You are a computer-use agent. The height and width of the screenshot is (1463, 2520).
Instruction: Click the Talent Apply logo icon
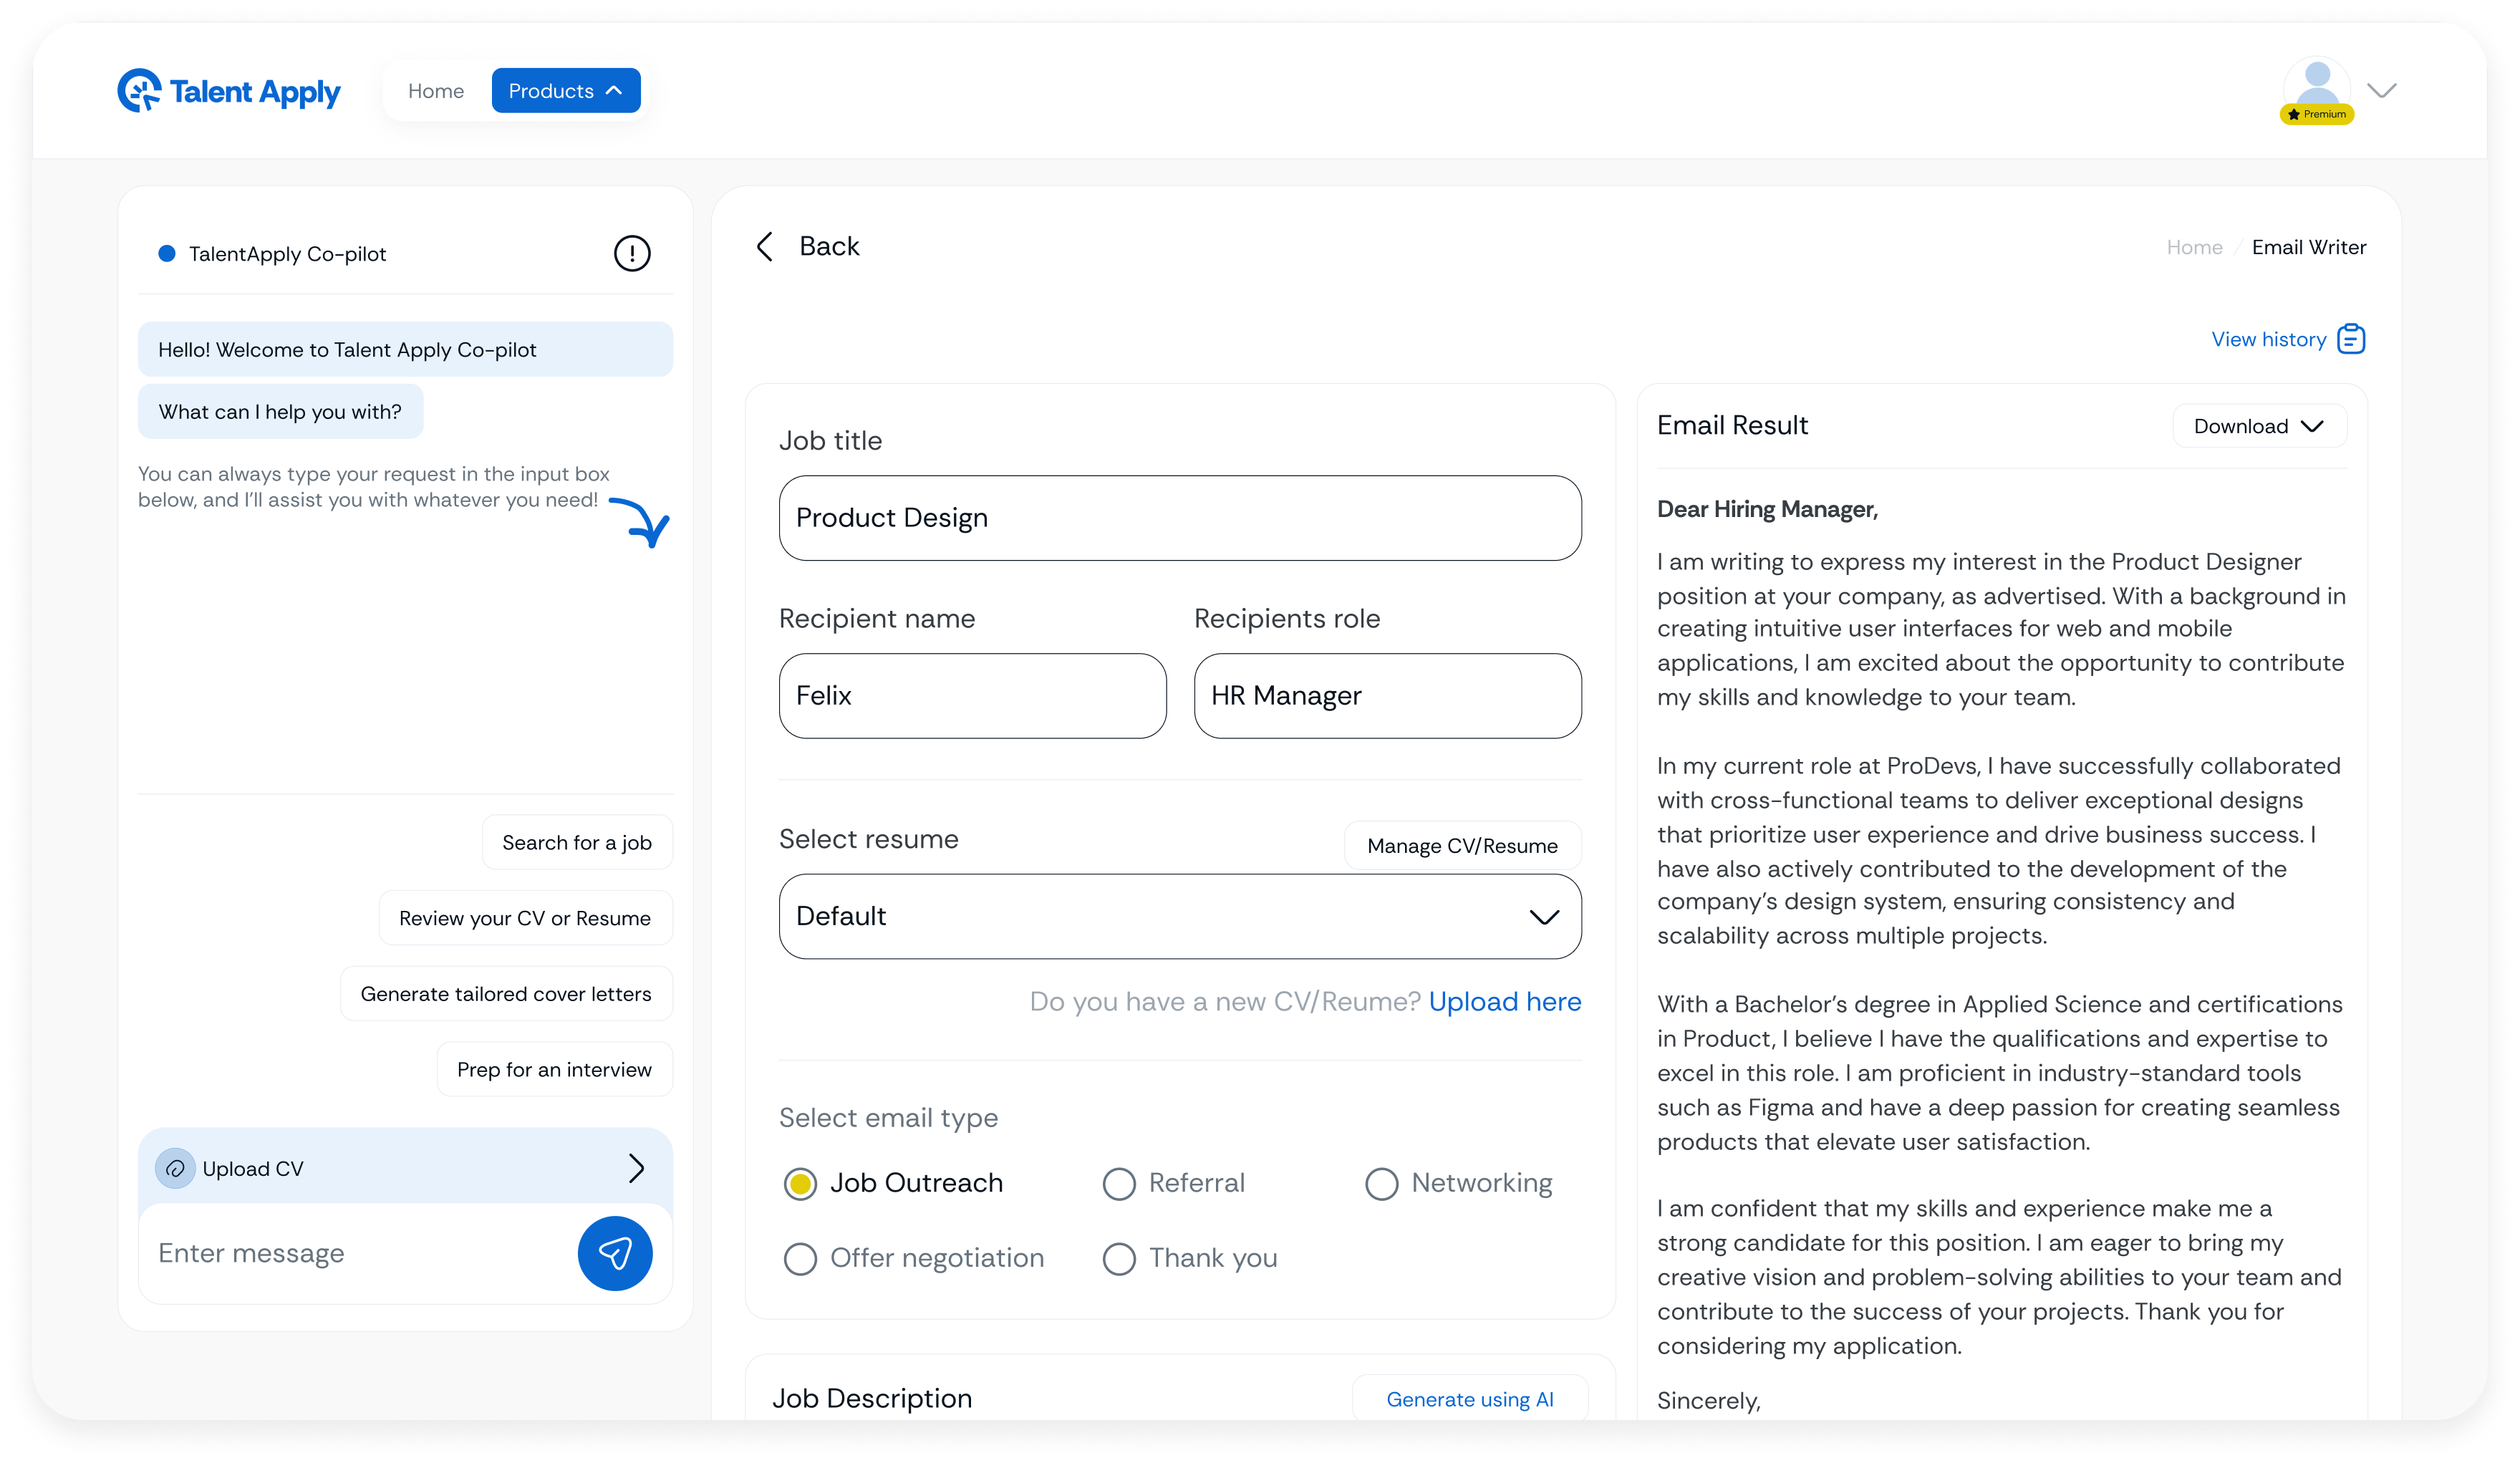(140, 91)
